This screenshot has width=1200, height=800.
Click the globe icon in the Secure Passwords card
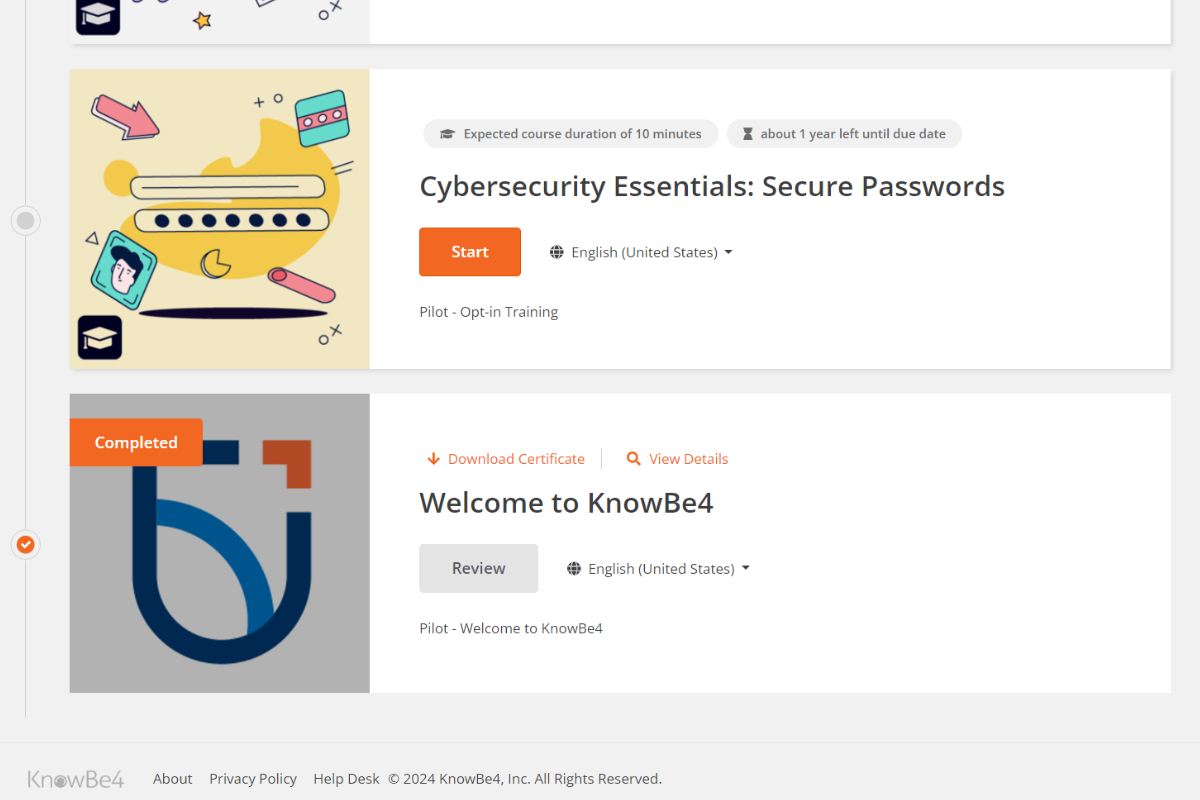point(557,252)
